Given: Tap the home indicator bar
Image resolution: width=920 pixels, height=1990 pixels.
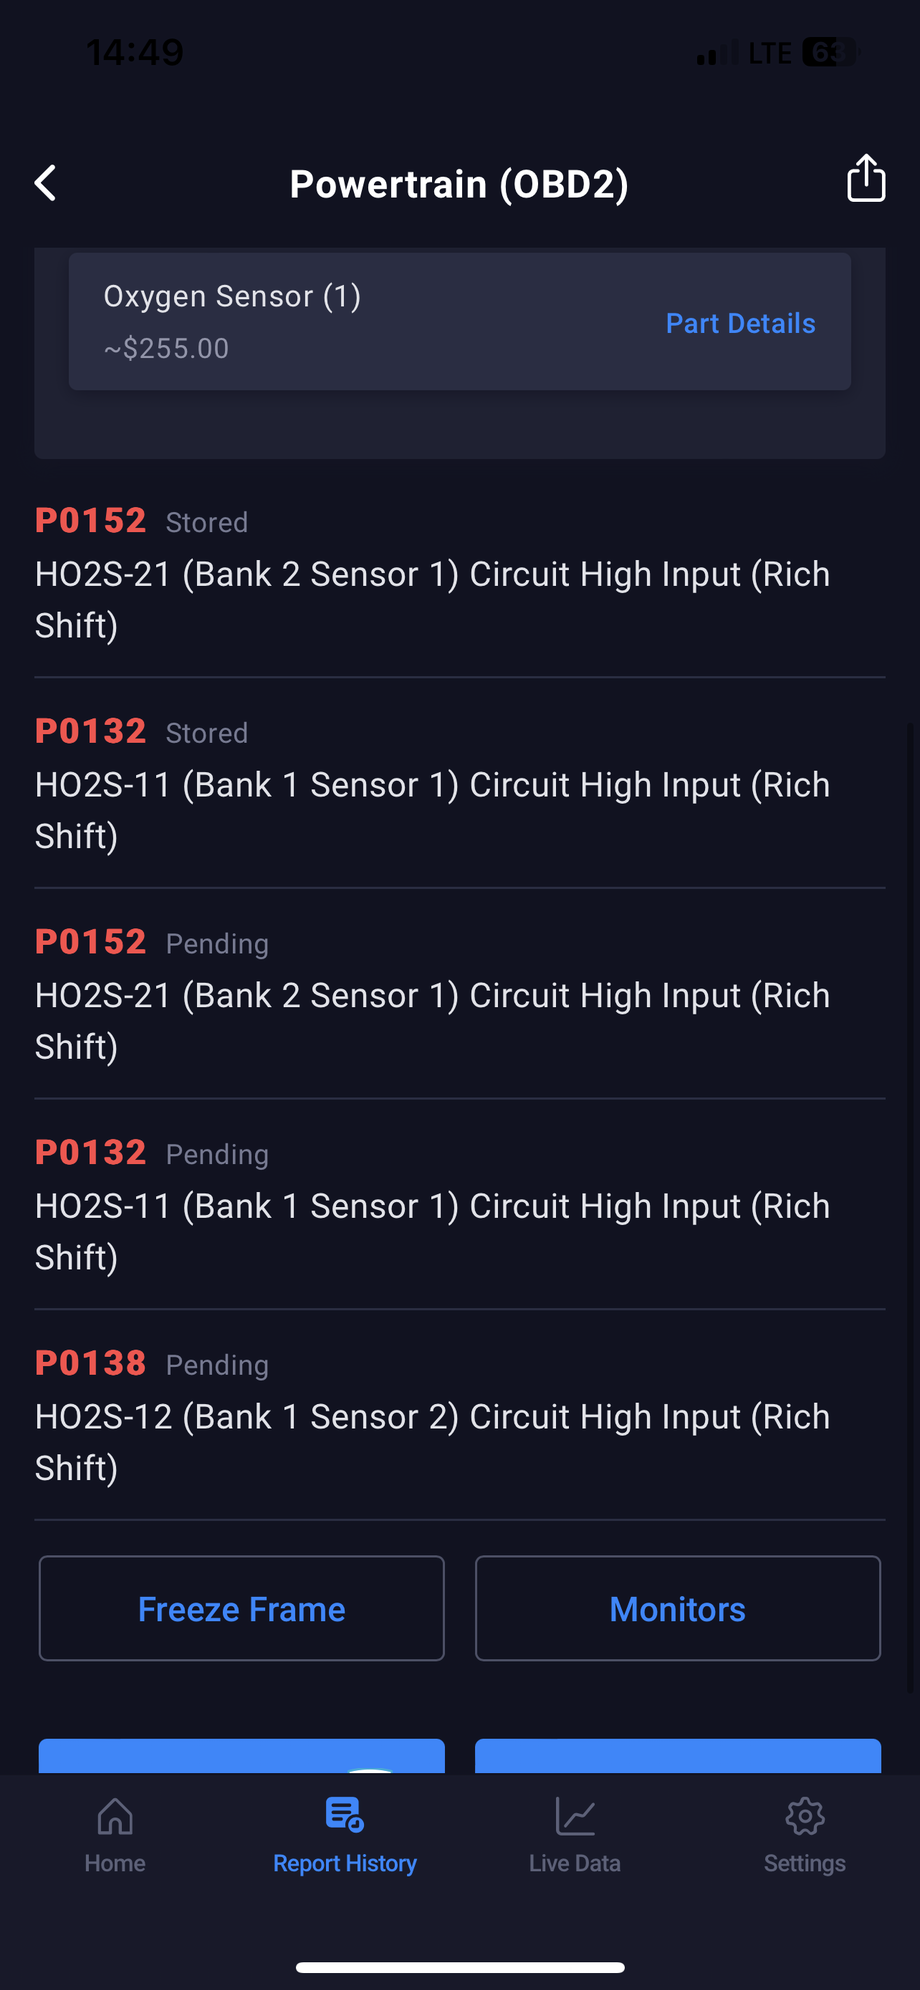Looking at the screenshot, I should click(460, 1967).
